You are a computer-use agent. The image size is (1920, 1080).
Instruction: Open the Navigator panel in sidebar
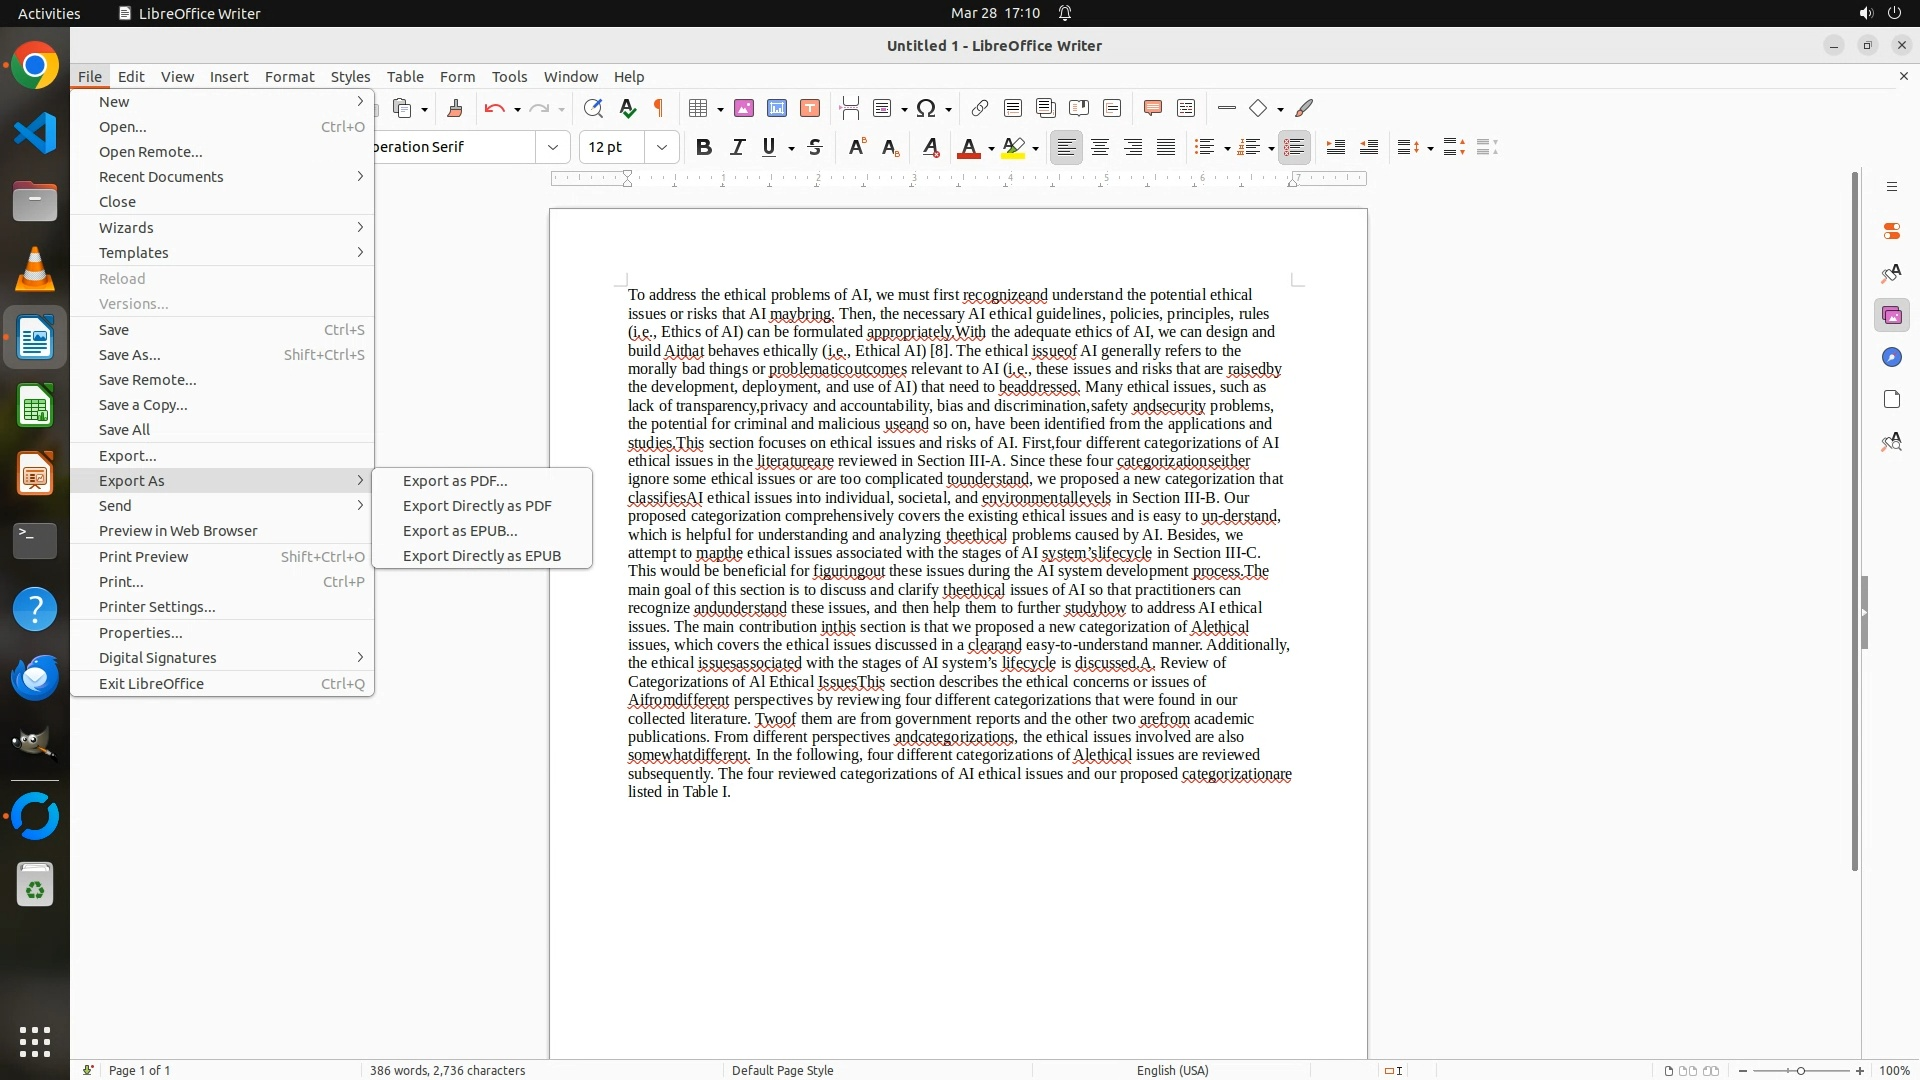(1891, 357)
